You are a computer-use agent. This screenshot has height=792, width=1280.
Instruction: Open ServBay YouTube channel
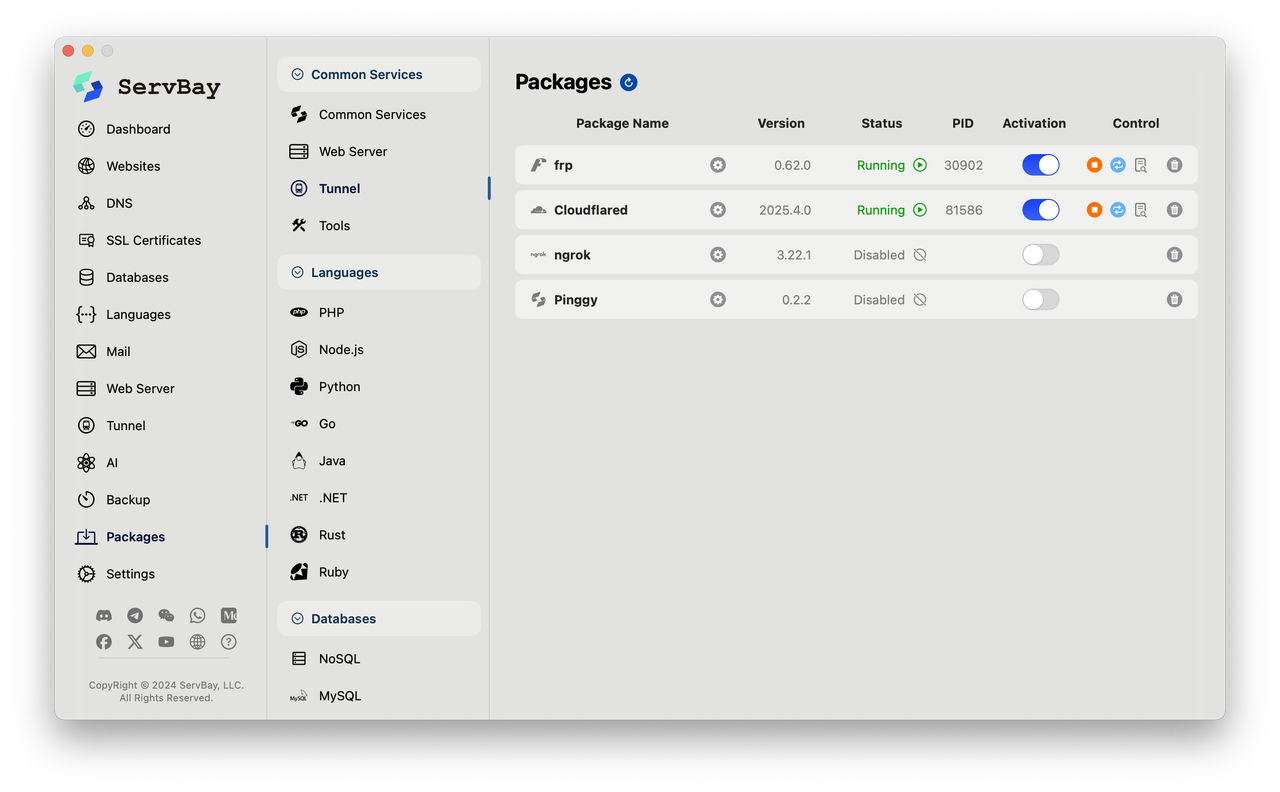pyautogui.click(x=166, y=642)
